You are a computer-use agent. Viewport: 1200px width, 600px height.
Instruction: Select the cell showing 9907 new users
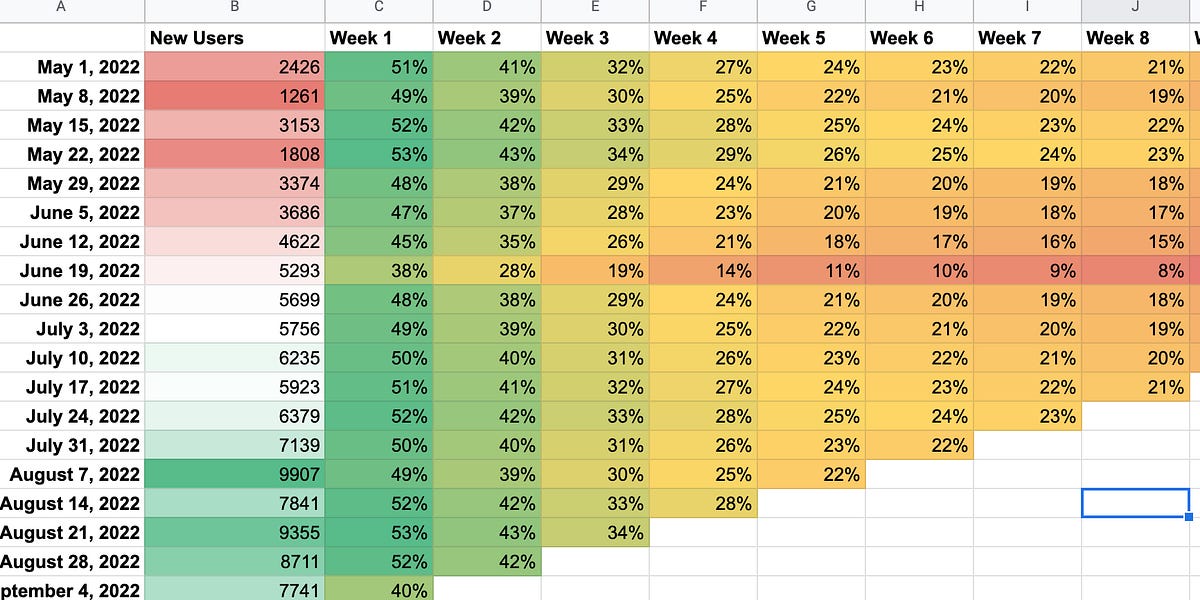tap(235, 474)
